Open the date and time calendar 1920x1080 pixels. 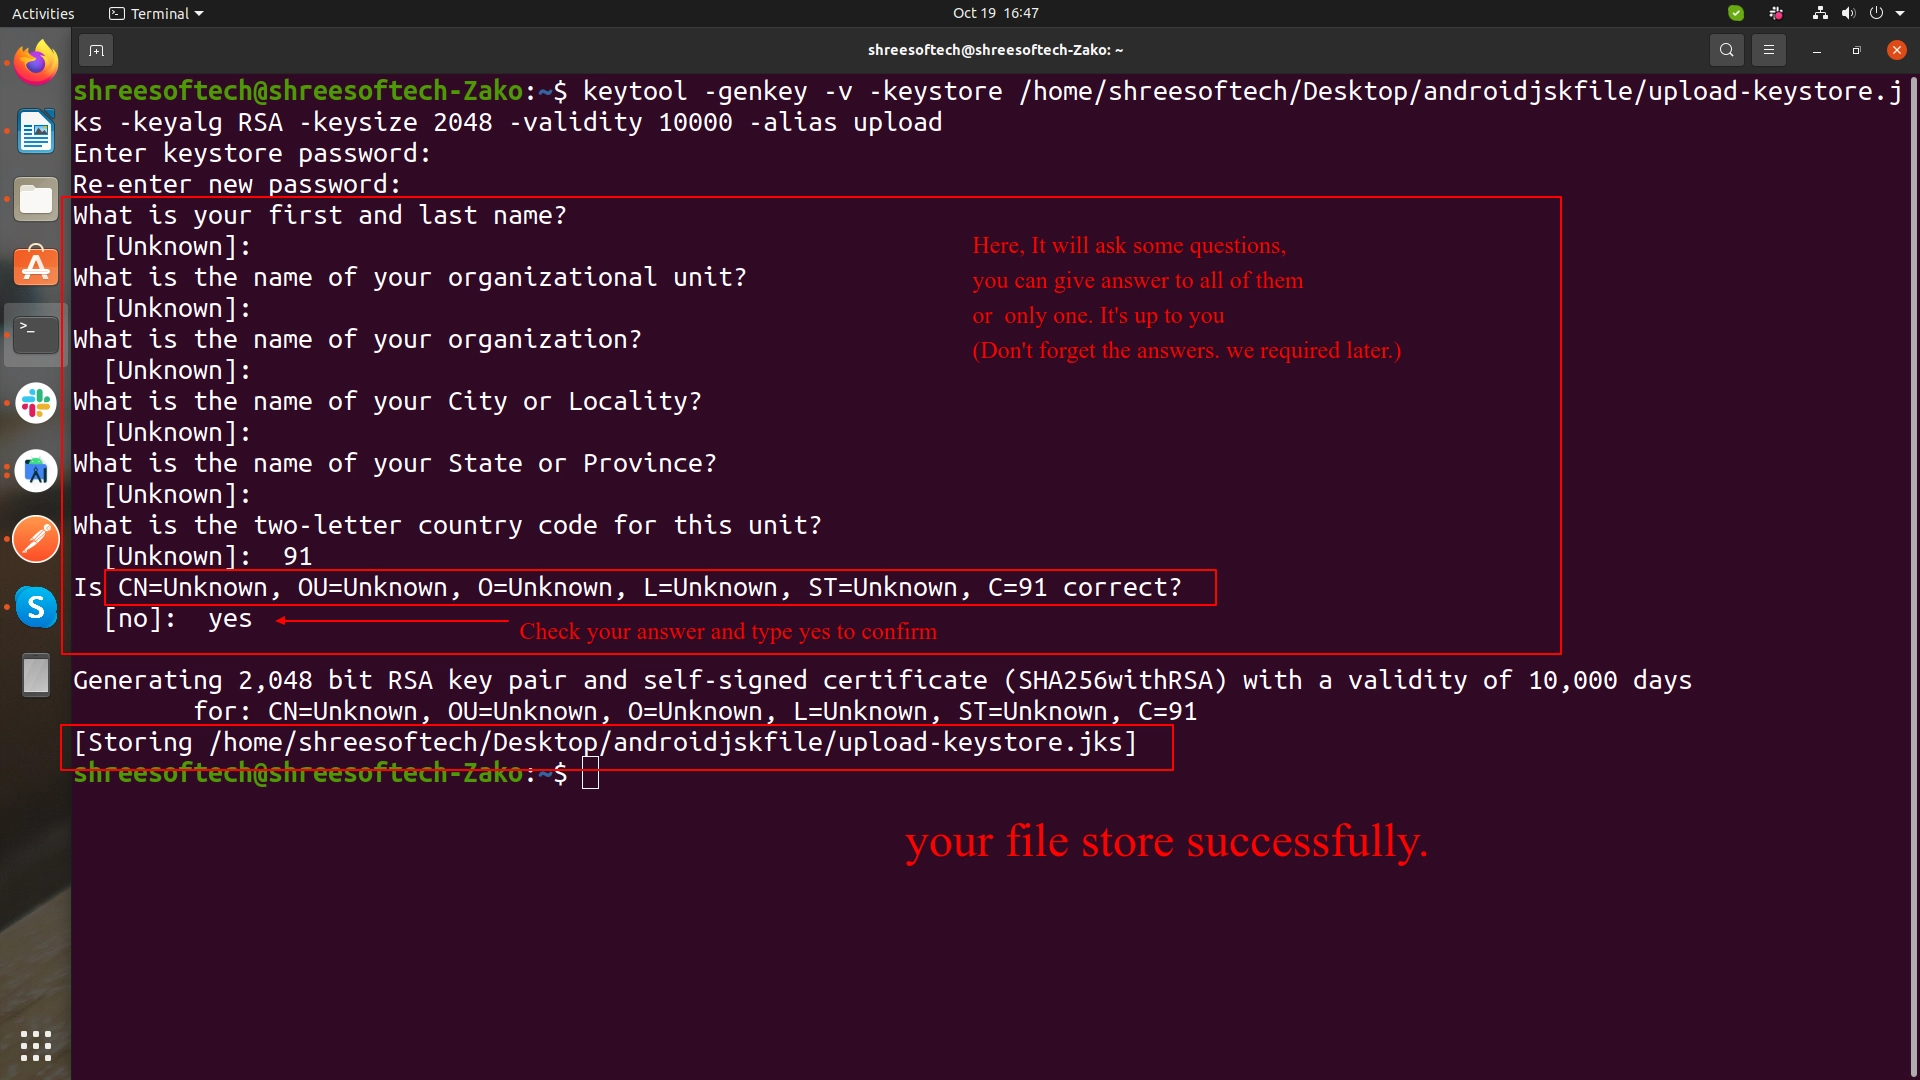tap(995, 13)
